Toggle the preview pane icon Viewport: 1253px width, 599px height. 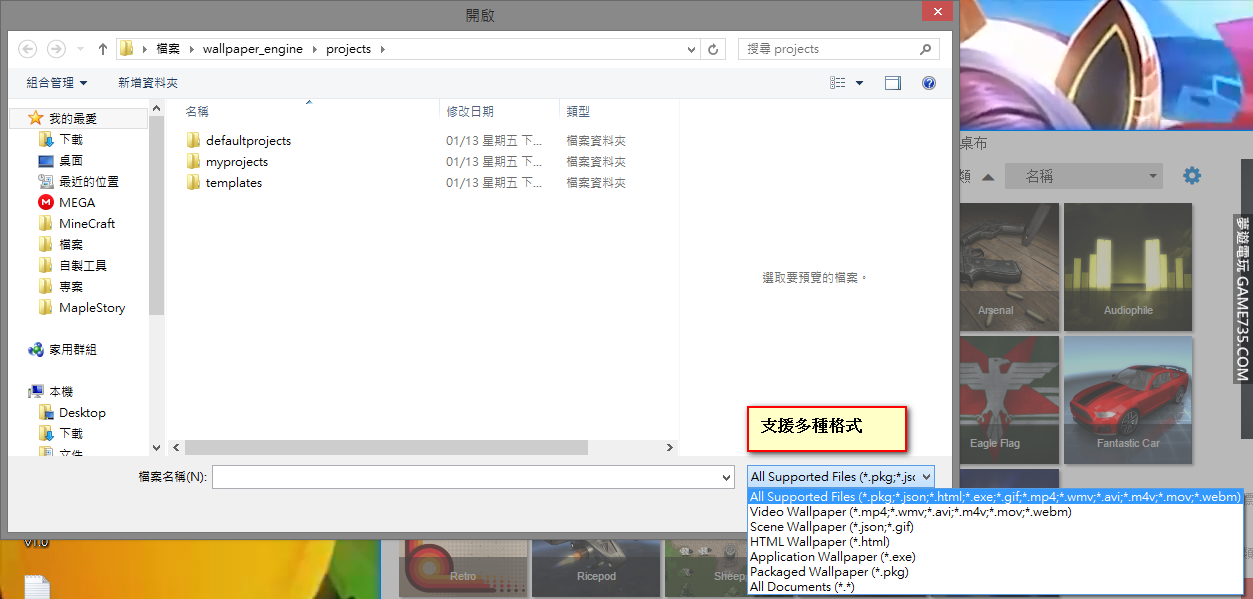(892, 83)
